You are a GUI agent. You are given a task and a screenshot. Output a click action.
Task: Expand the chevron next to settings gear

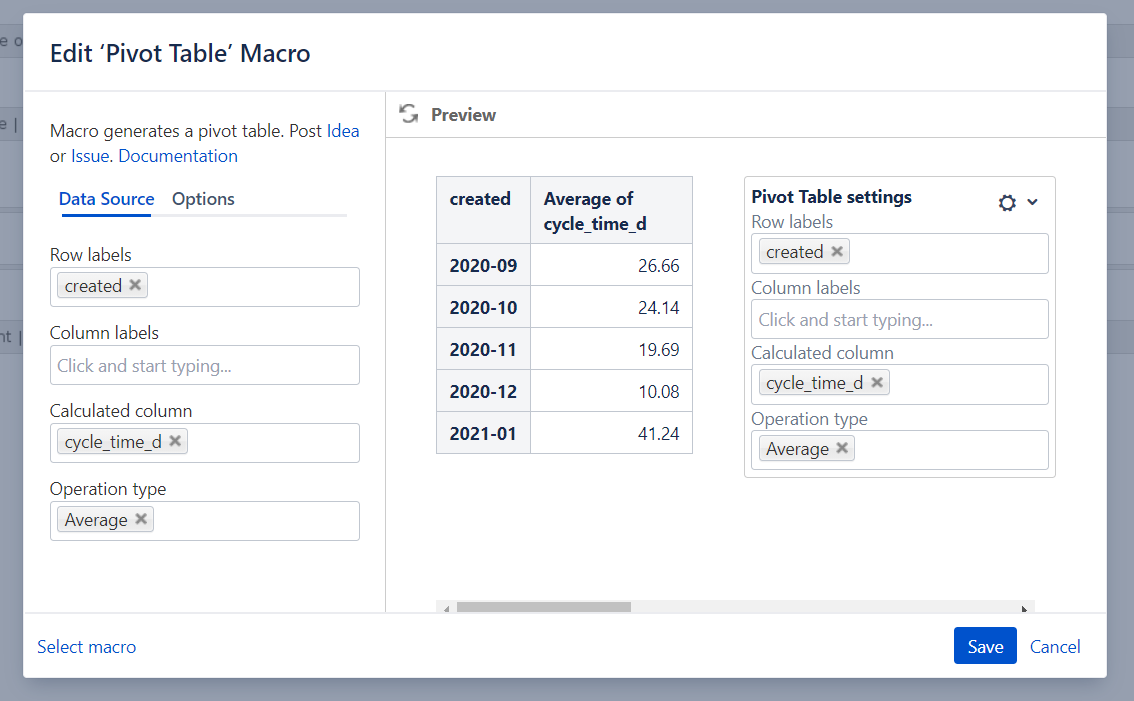(1032, 202)
